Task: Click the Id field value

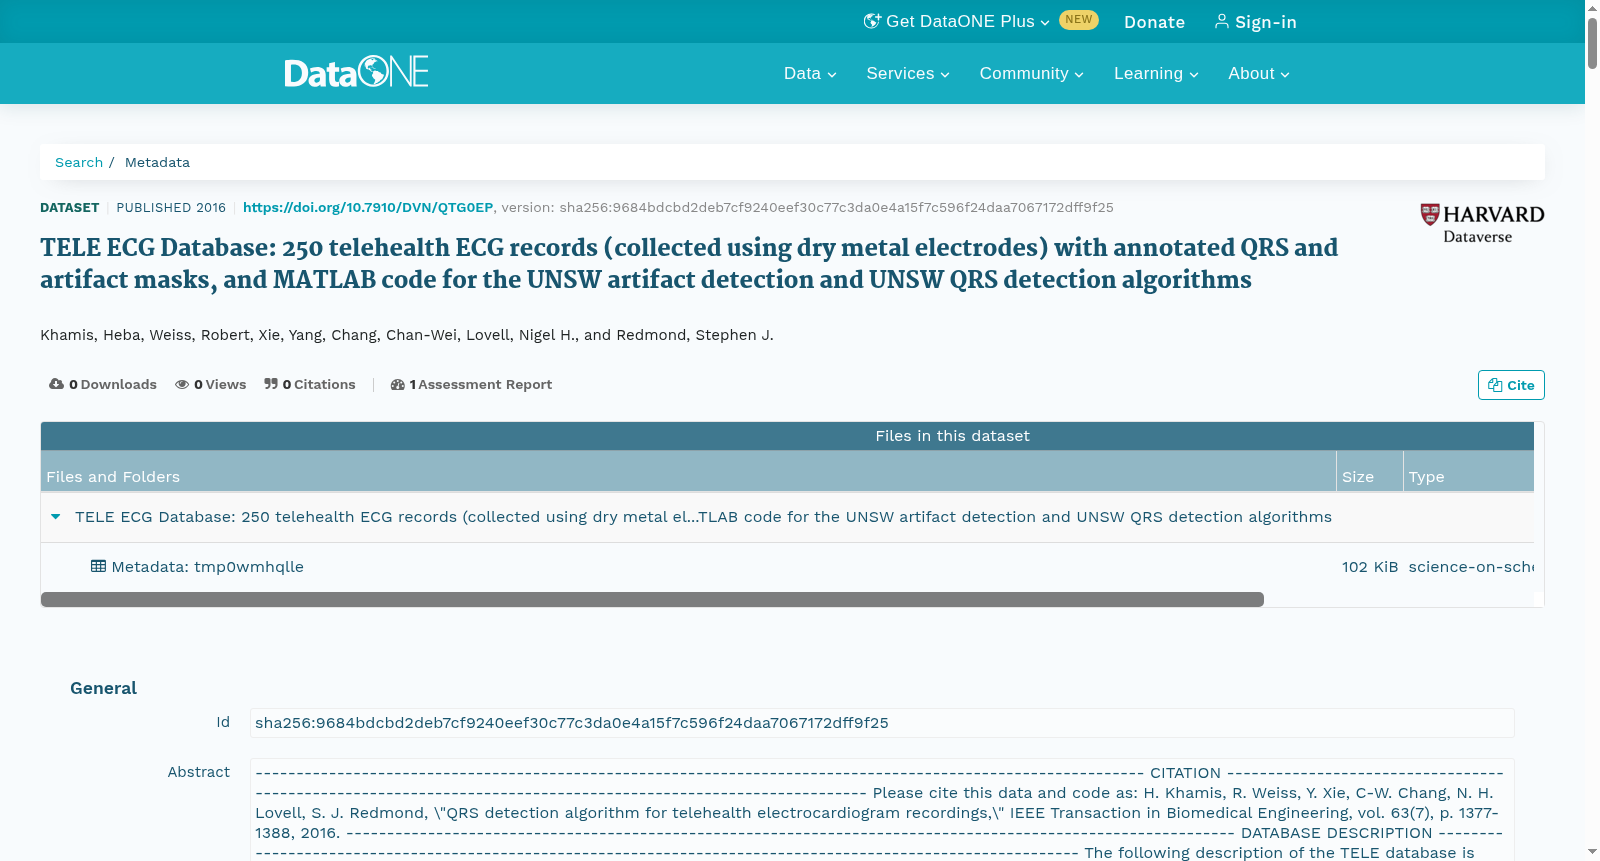Action: [x=882, y=723]
